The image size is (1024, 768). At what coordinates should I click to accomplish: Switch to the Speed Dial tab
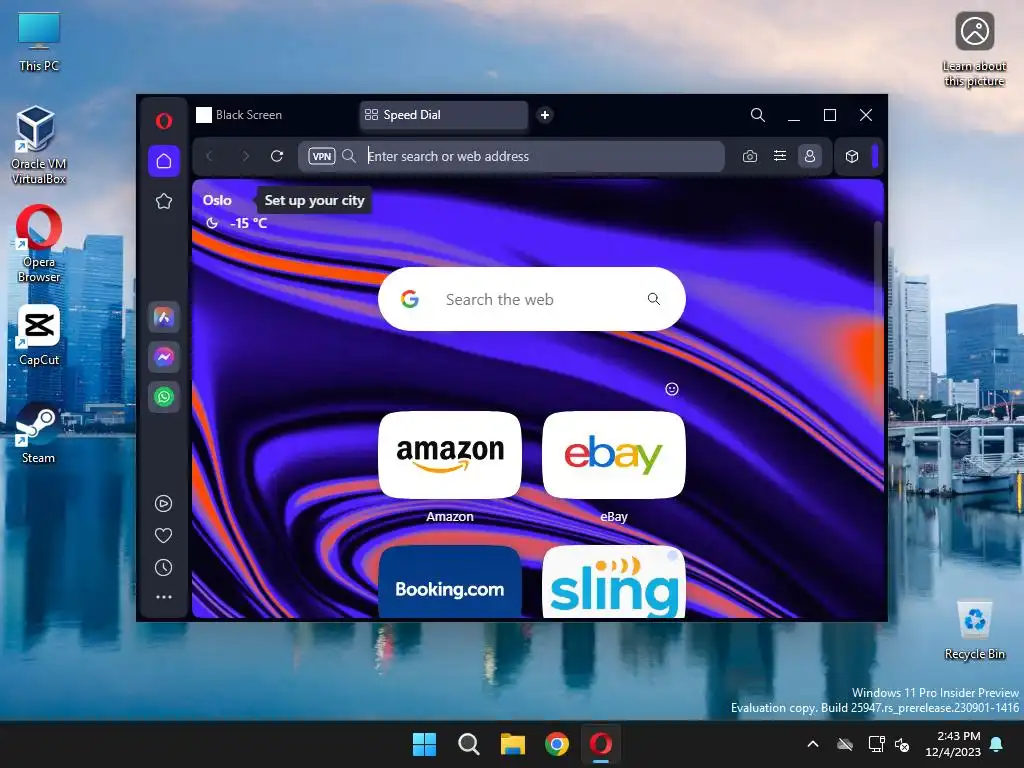[x=443, y=115]
